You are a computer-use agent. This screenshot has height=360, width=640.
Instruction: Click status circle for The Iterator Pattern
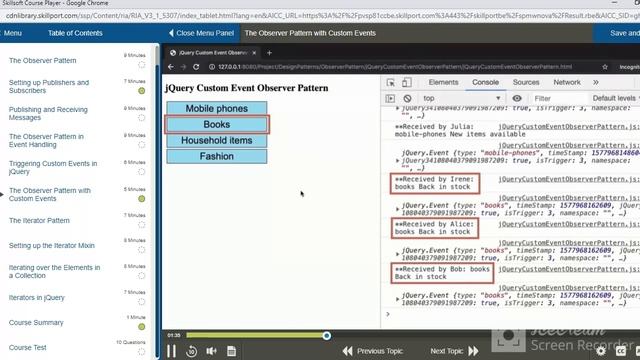[142, 224]
